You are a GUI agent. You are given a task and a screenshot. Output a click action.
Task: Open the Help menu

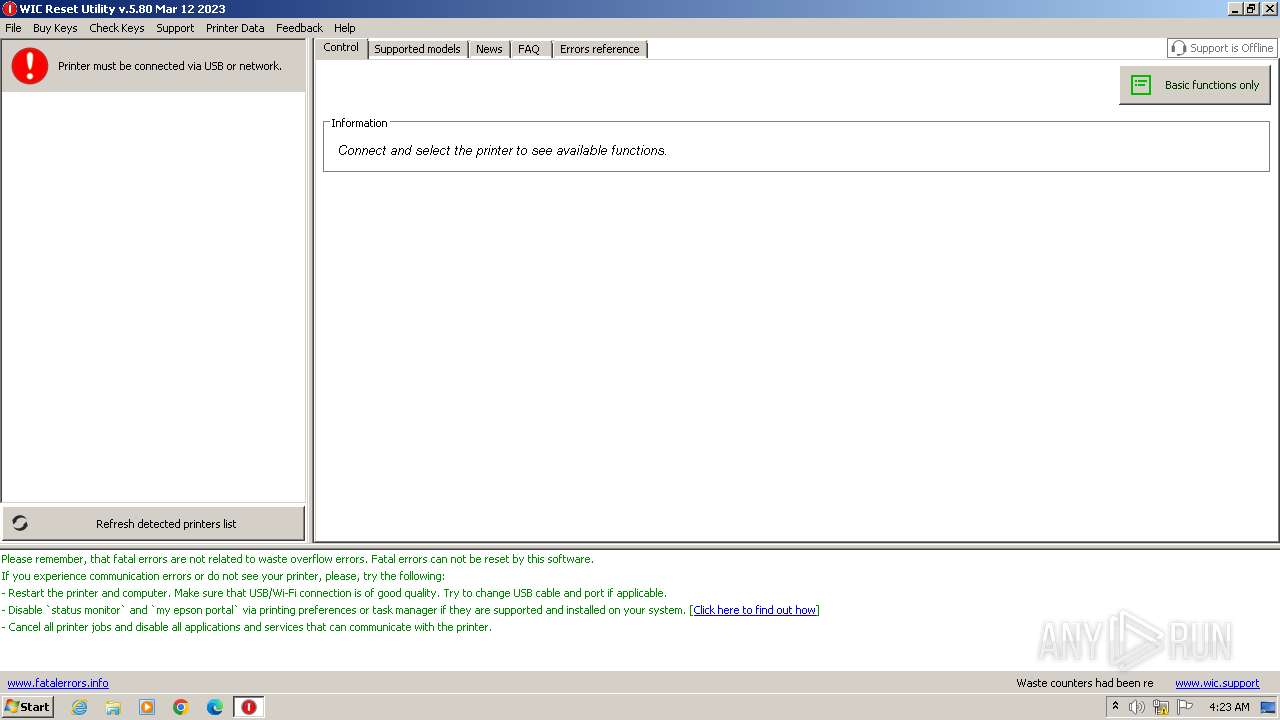(x=345, y=28)
